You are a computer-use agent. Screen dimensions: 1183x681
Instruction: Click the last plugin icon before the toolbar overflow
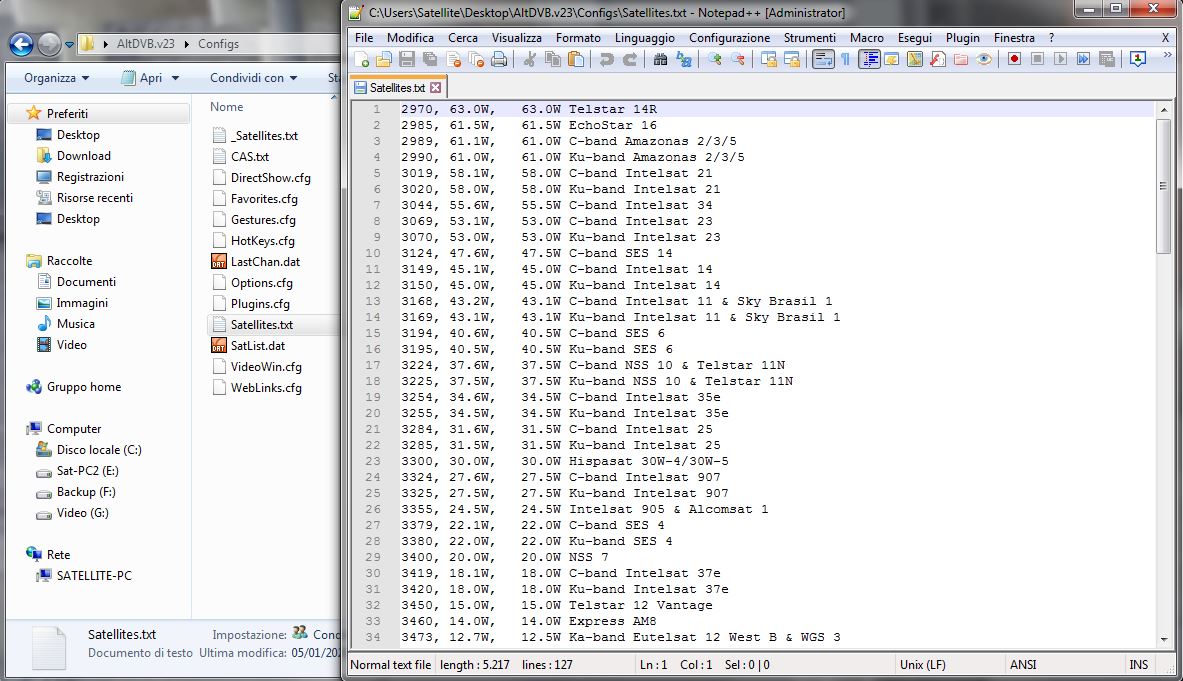click(x=1138, y=60)
